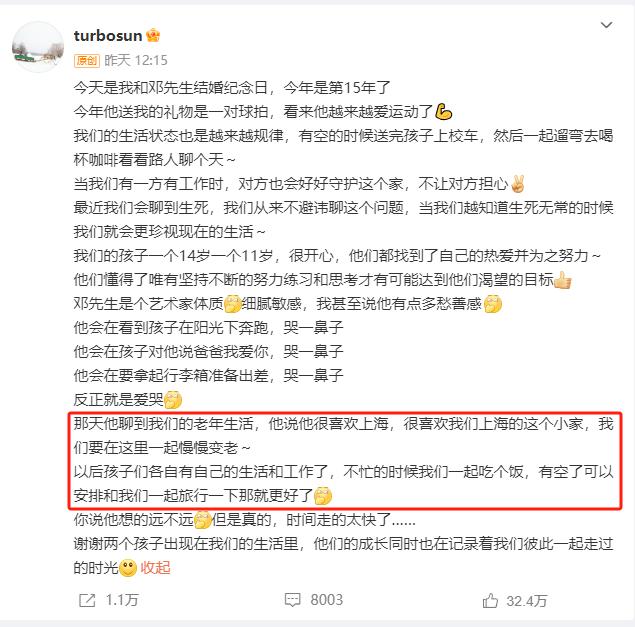Click the thumbs-up emoji after 目标
Image resolution: width=635 pixels, height=627 pixels.
[563, 280]
